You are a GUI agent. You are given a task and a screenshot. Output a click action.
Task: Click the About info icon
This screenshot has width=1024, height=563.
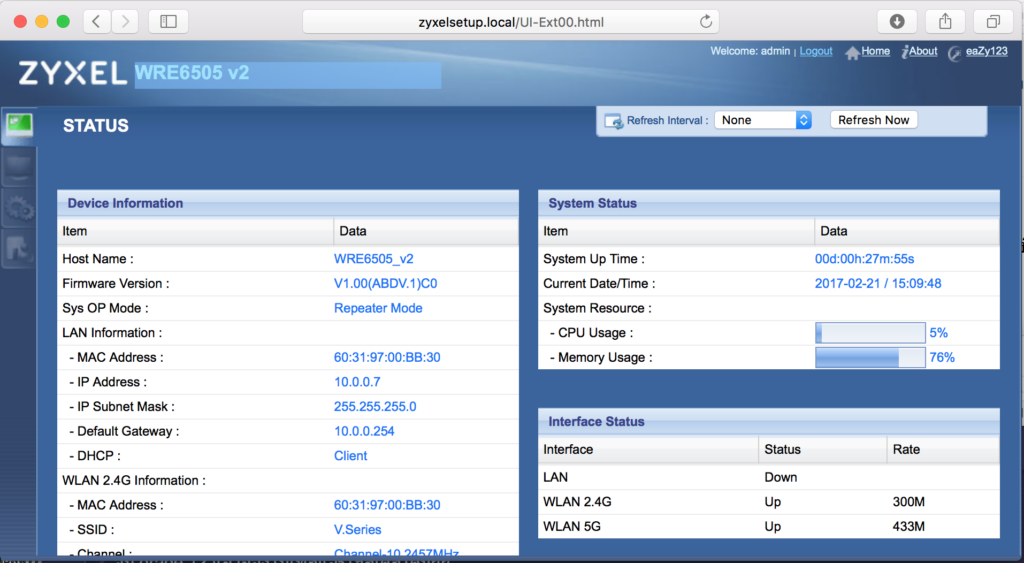[x=906, y=52]
